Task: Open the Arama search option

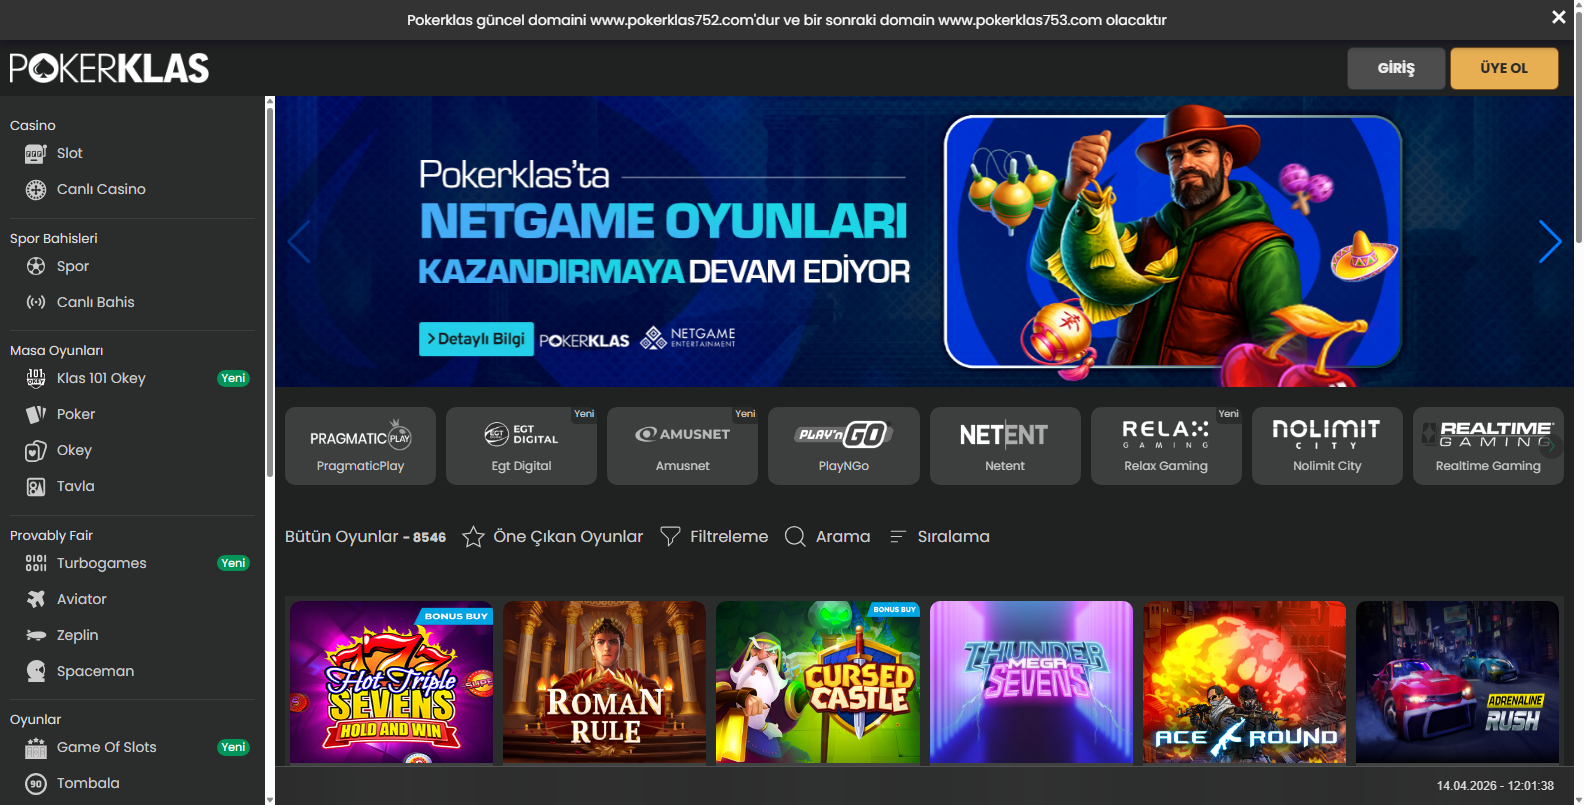Action: 843,537
